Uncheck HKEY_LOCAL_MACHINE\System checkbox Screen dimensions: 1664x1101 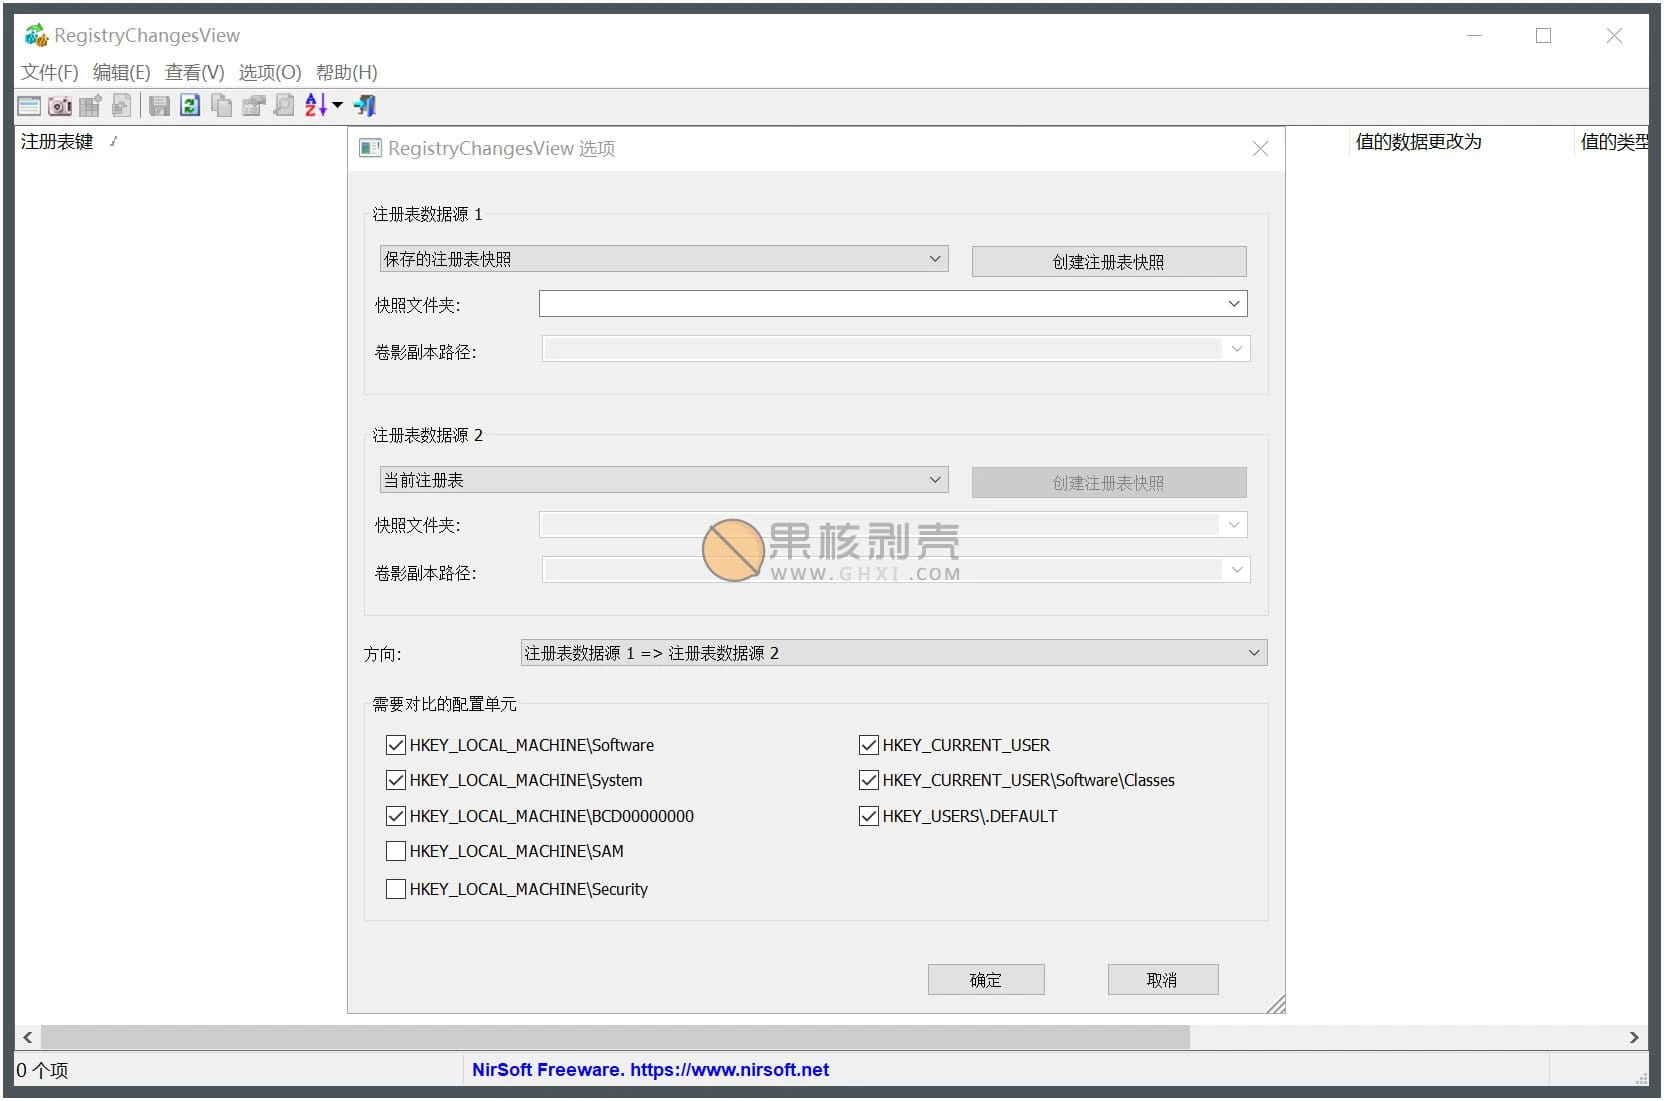tap(396, 780)
